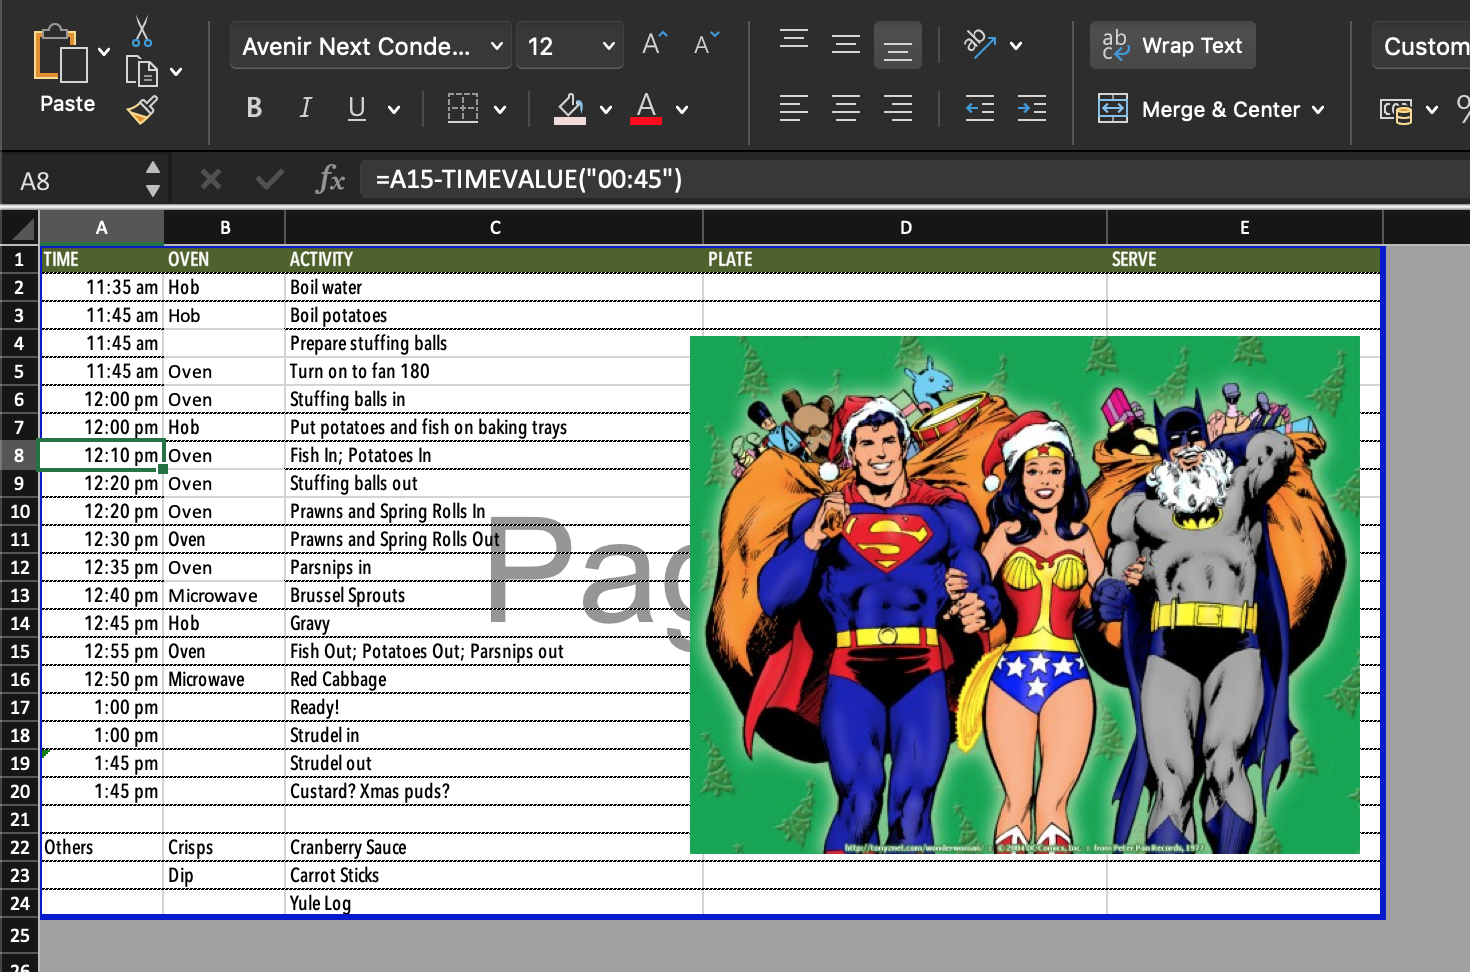Open font color dropdown arrow

click(682, 109)
